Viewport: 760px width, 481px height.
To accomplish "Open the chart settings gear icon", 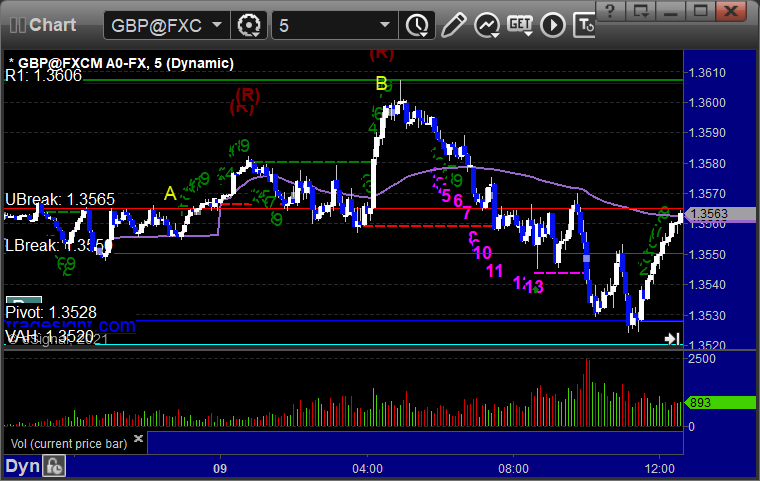I will coord(249,25).
